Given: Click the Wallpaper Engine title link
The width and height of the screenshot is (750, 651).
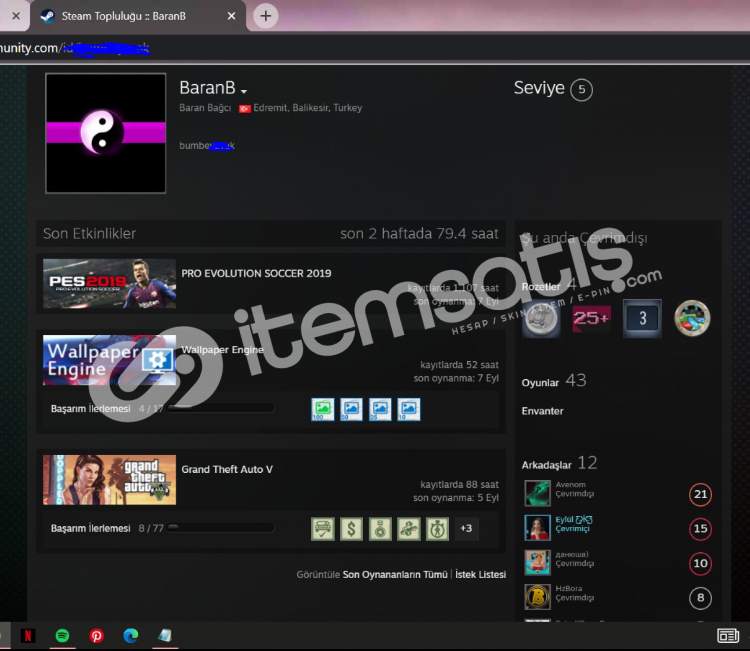Looking at the screenshot, I should tap(222, 350).
